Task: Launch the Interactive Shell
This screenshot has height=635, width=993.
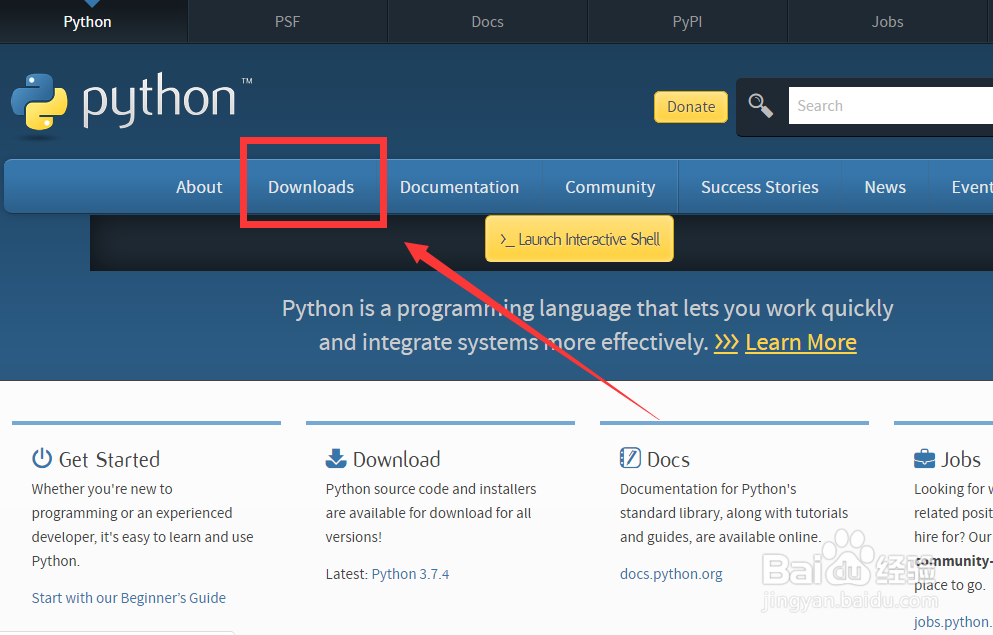Action: coord(579,240)
